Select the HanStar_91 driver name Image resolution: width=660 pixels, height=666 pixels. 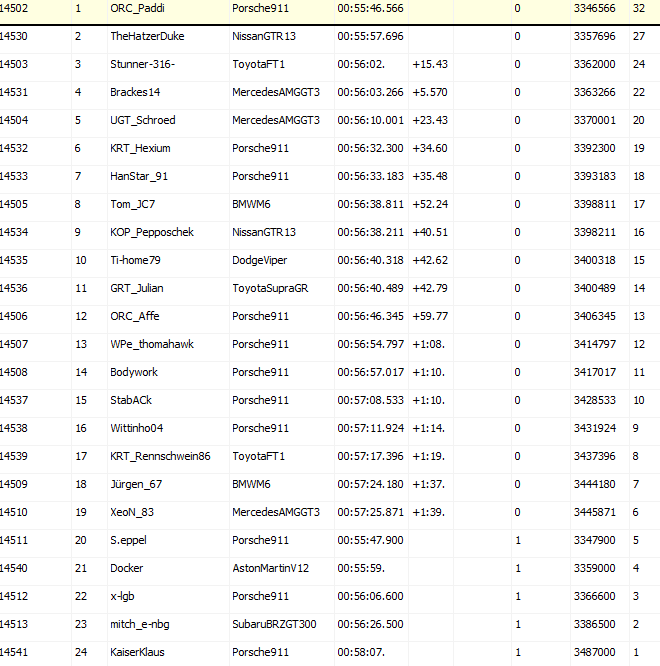139,176
